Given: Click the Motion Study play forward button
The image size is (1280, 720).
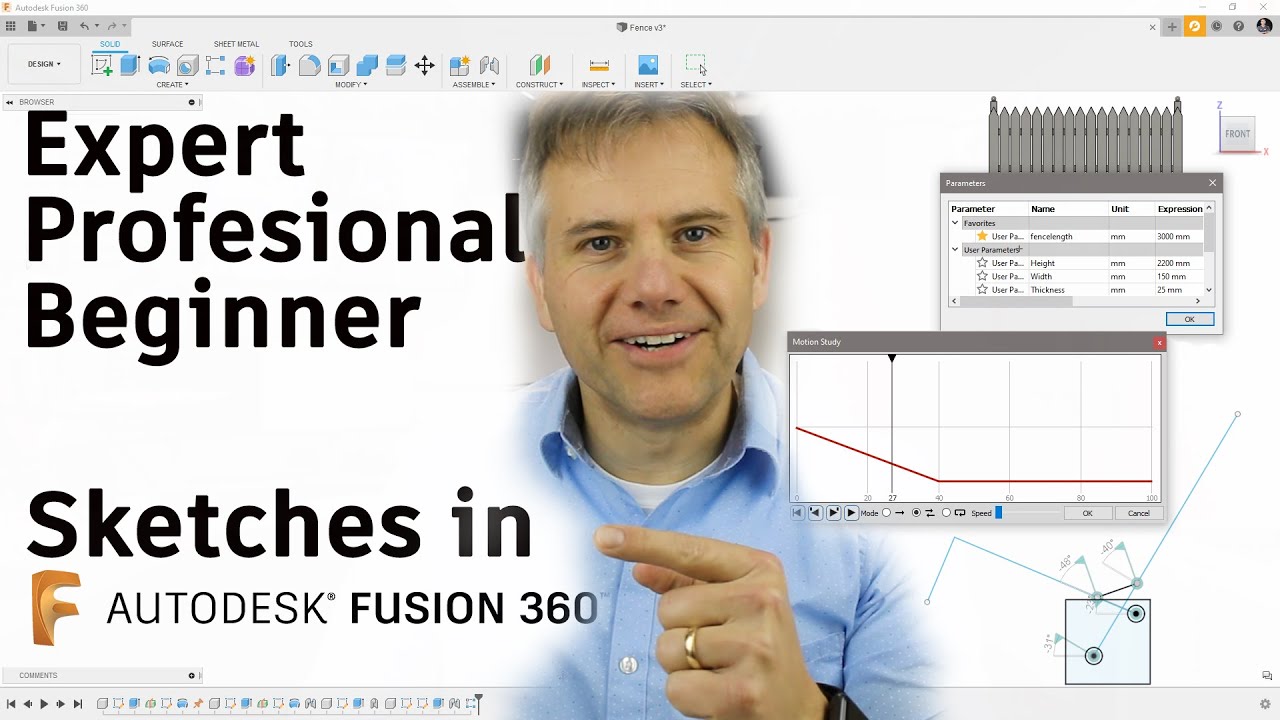Looking at the screenshot, I should (x=851, y=513).
